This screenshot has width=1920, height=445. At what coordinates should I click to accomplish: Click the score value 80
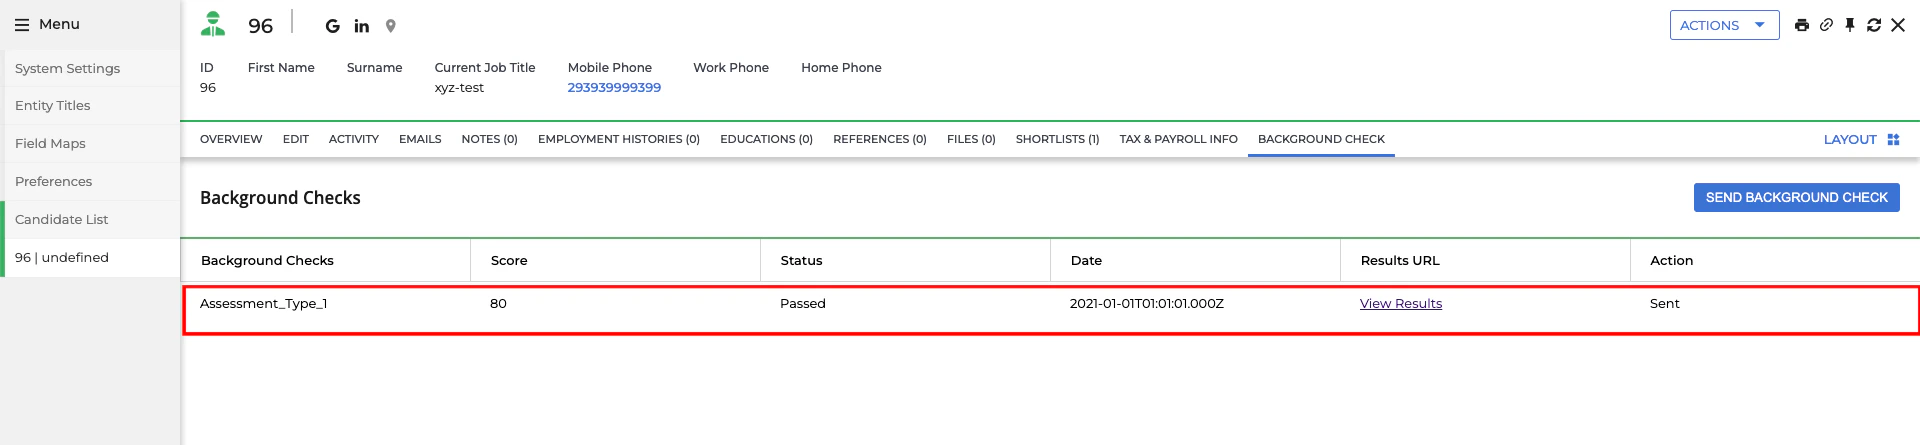coord(498,304)
